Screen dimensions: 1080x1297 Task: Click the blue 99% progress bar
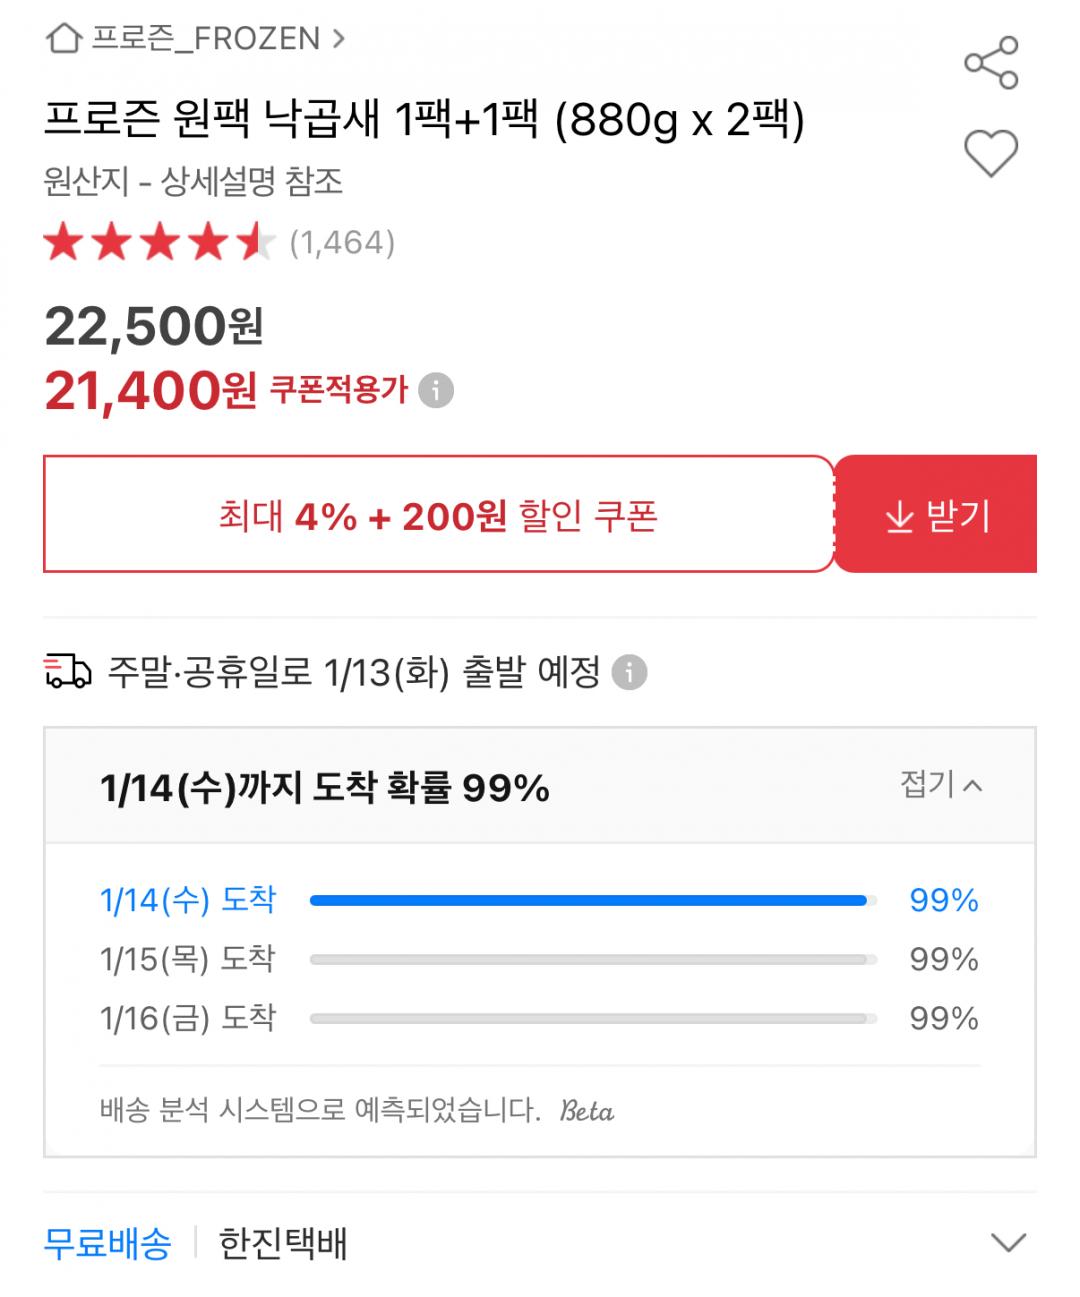coord(590,900)
